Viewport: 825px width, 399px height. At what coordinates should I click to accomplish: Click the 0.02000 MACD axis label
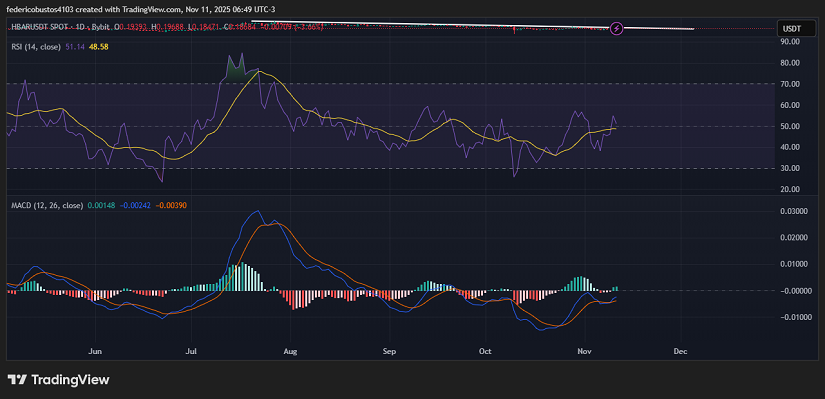(793, 237)
